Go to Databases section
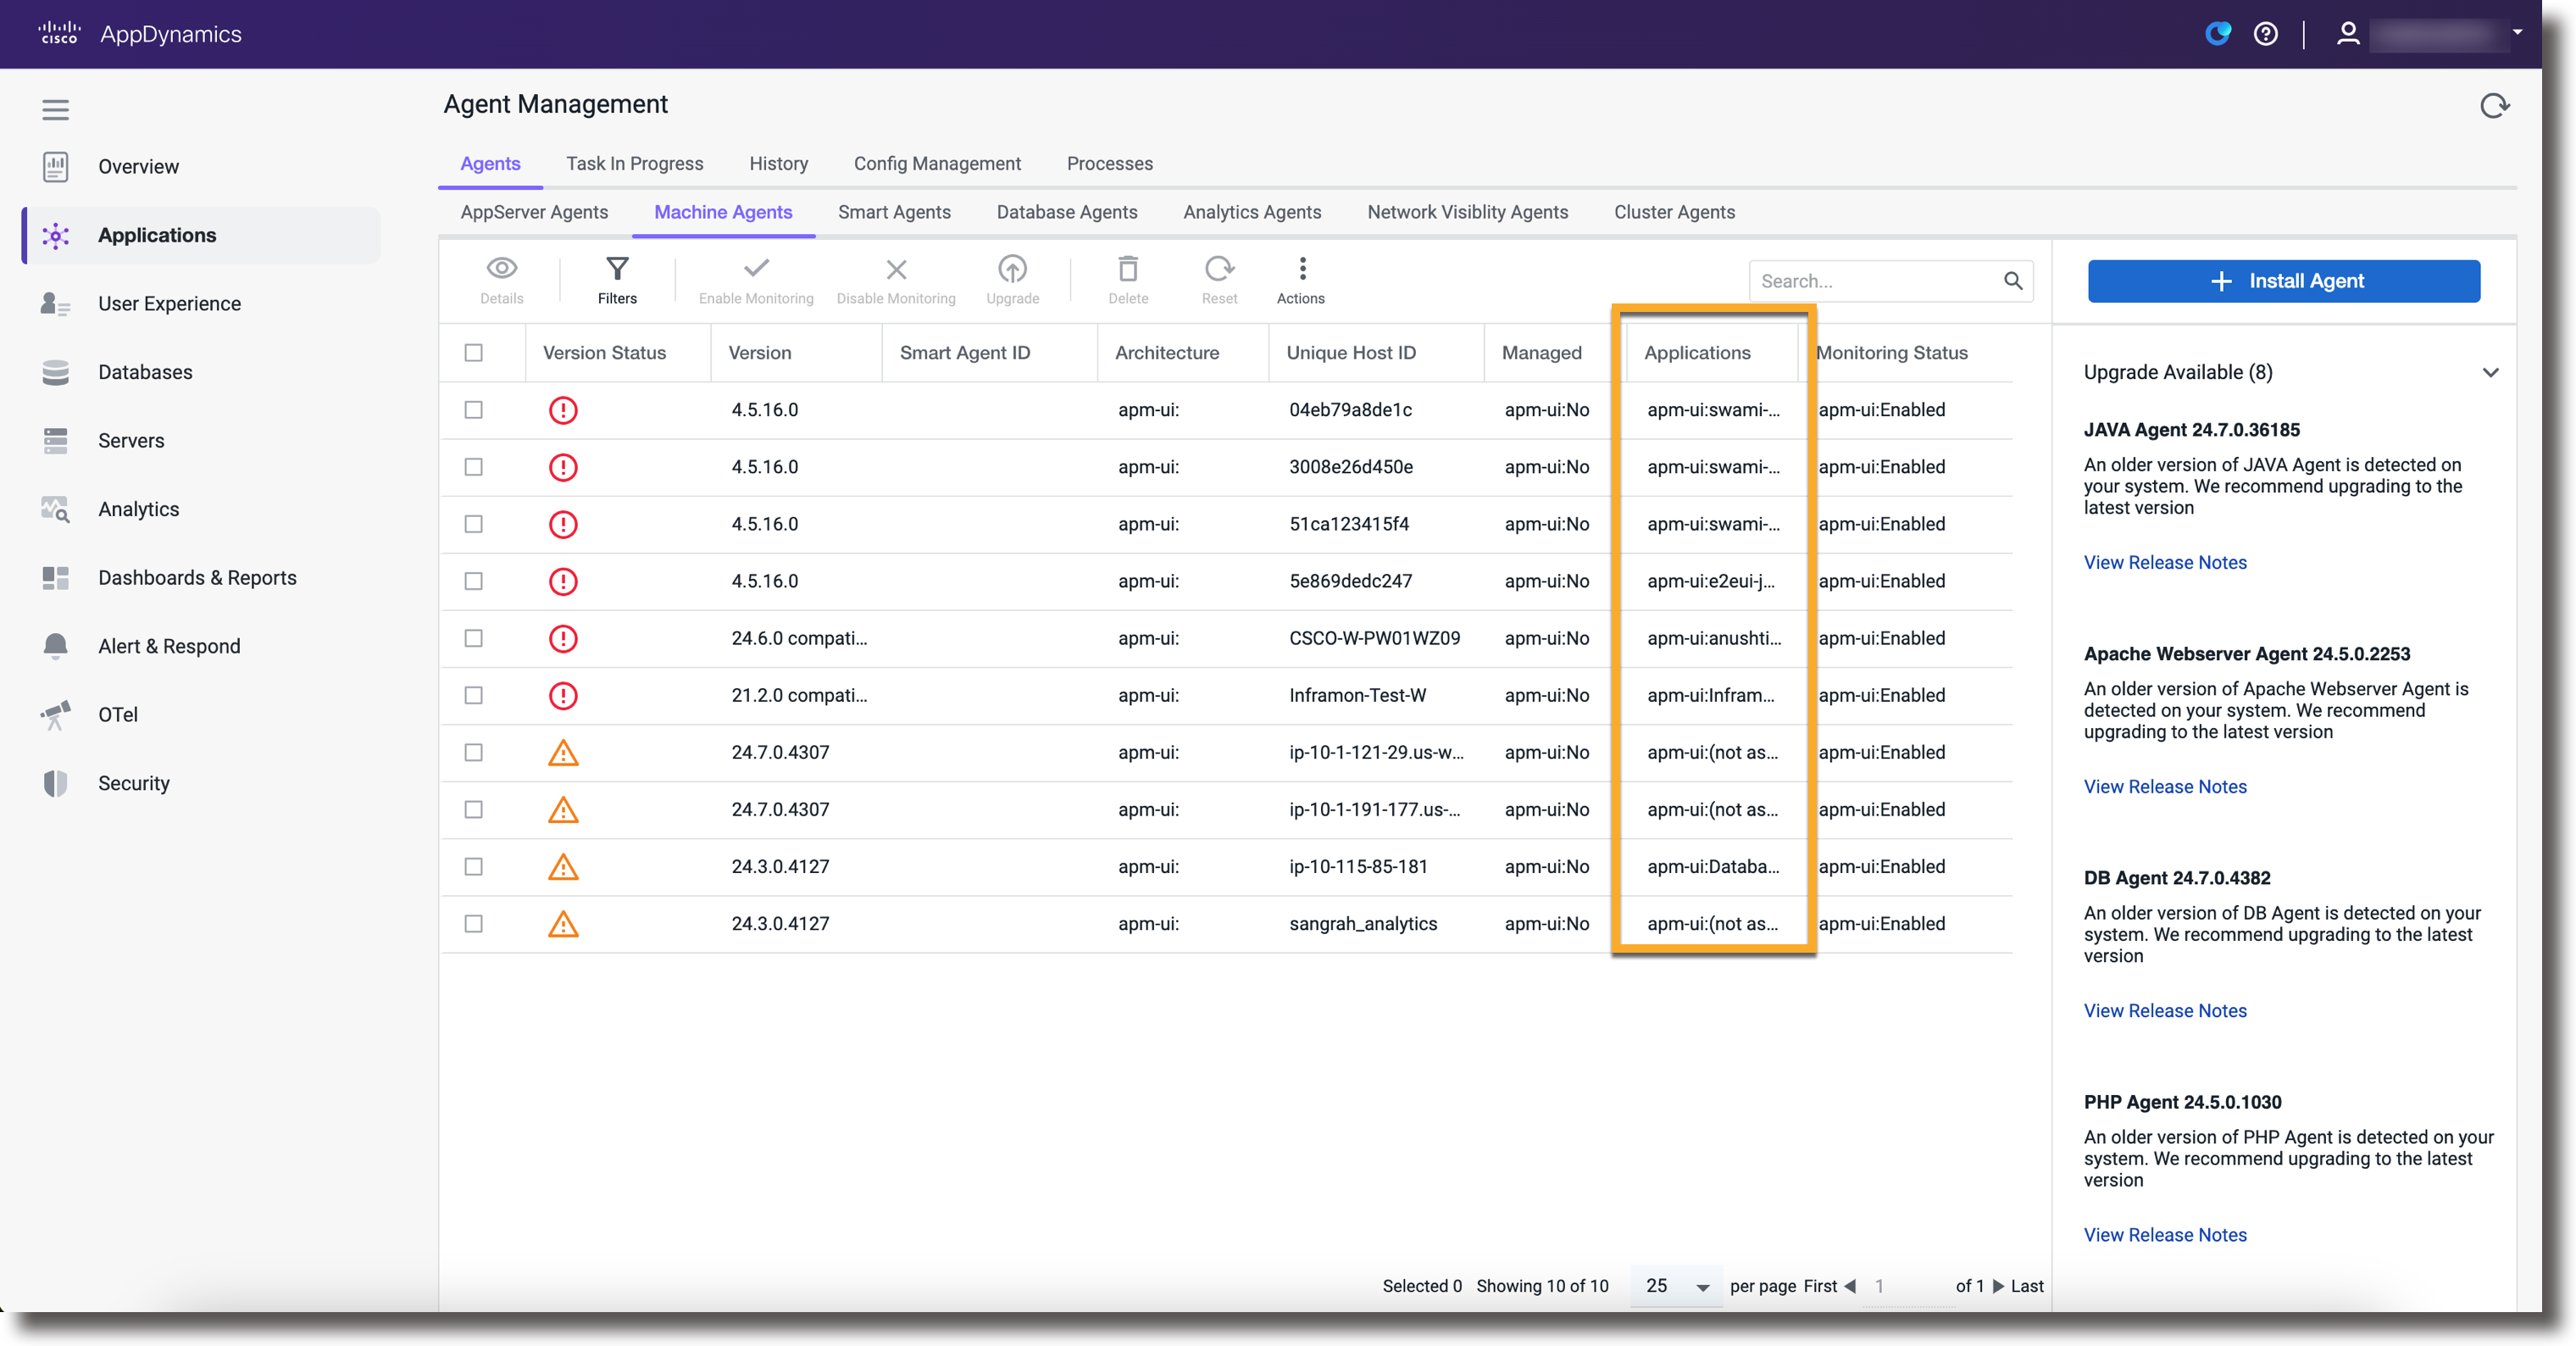The image size is (2576, 1346). click(145, 372)
